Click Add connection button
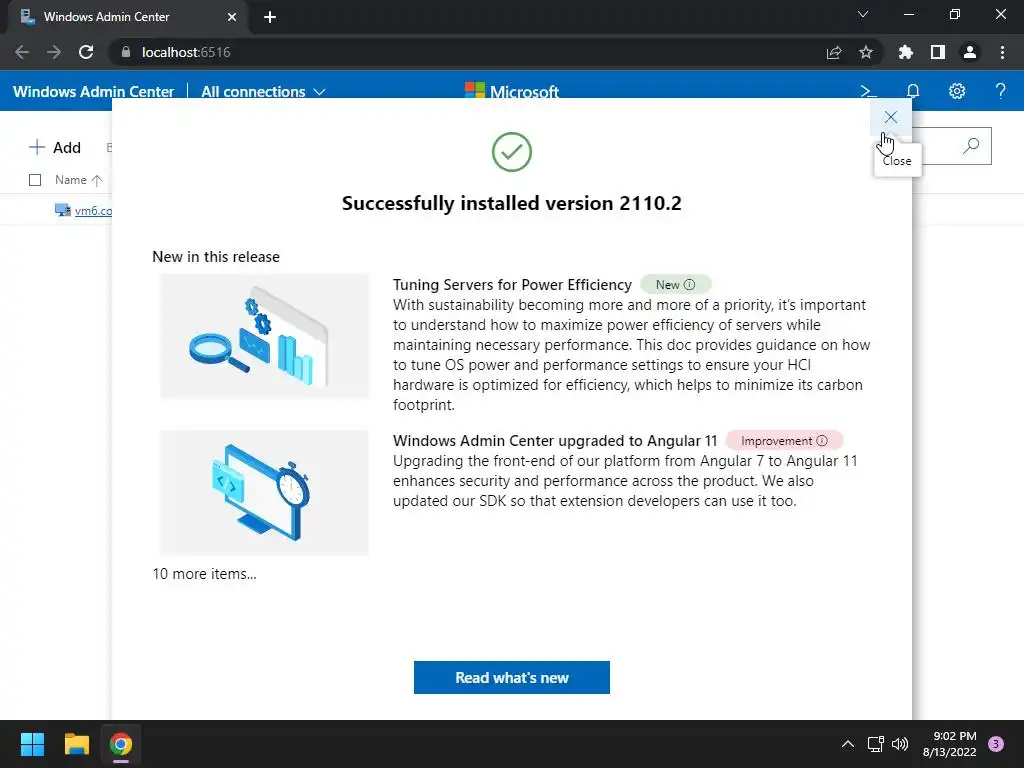Viewport: 1024px width, 768px height. (55, 148)
